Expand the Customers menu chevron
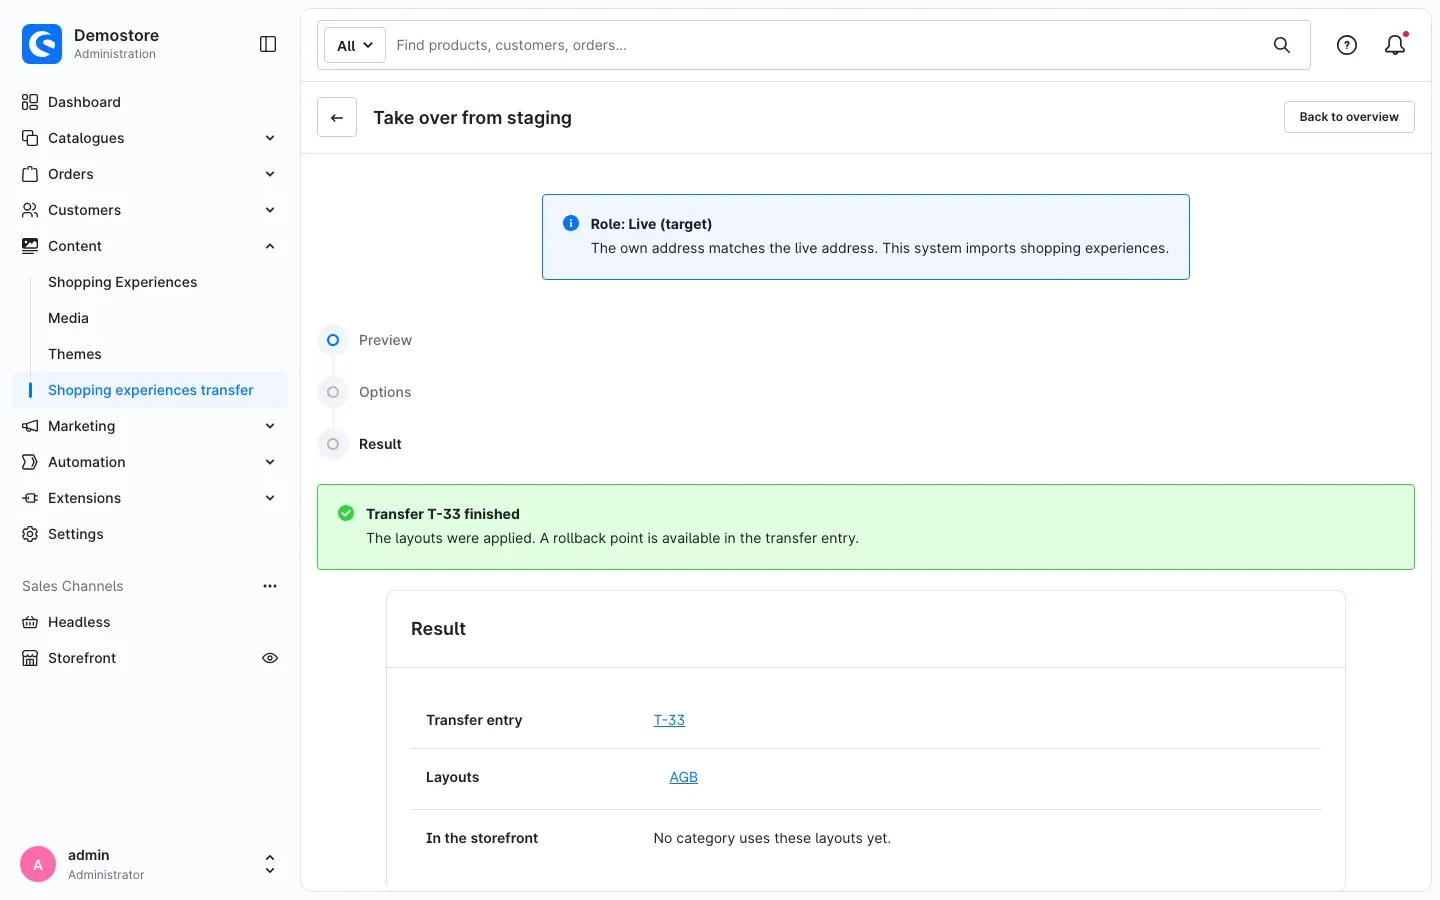 (x=270, y=210)
